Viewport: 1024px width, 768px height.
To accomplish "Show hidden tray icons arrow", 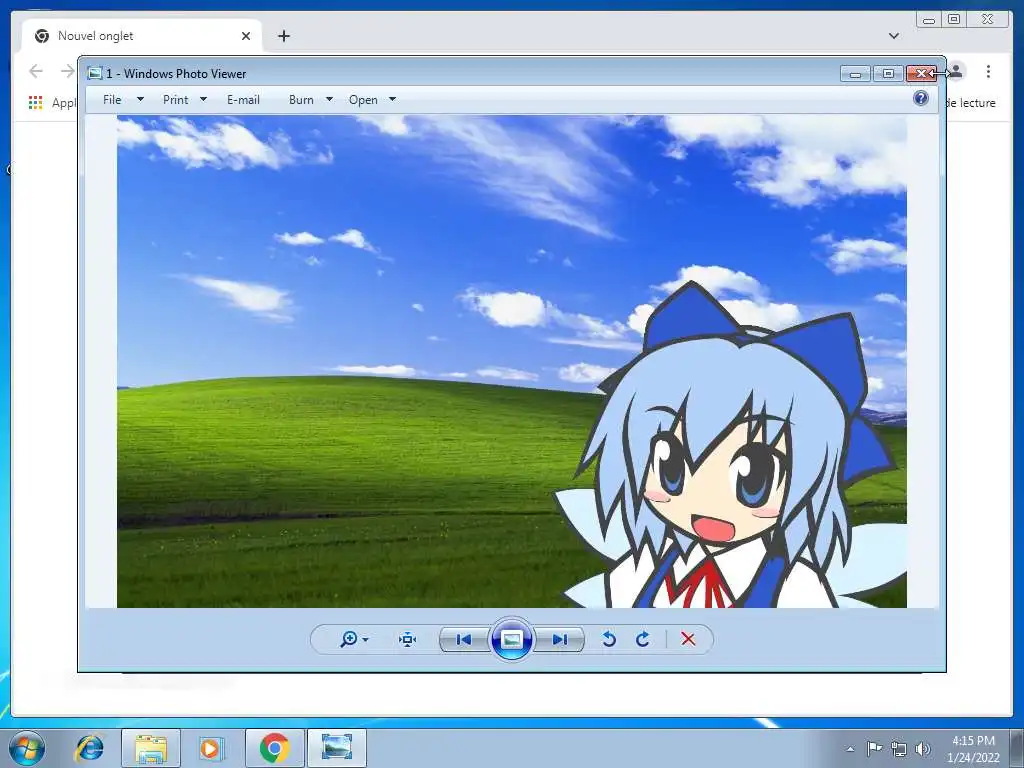I will pyautogui.click(x=850, y=749).
